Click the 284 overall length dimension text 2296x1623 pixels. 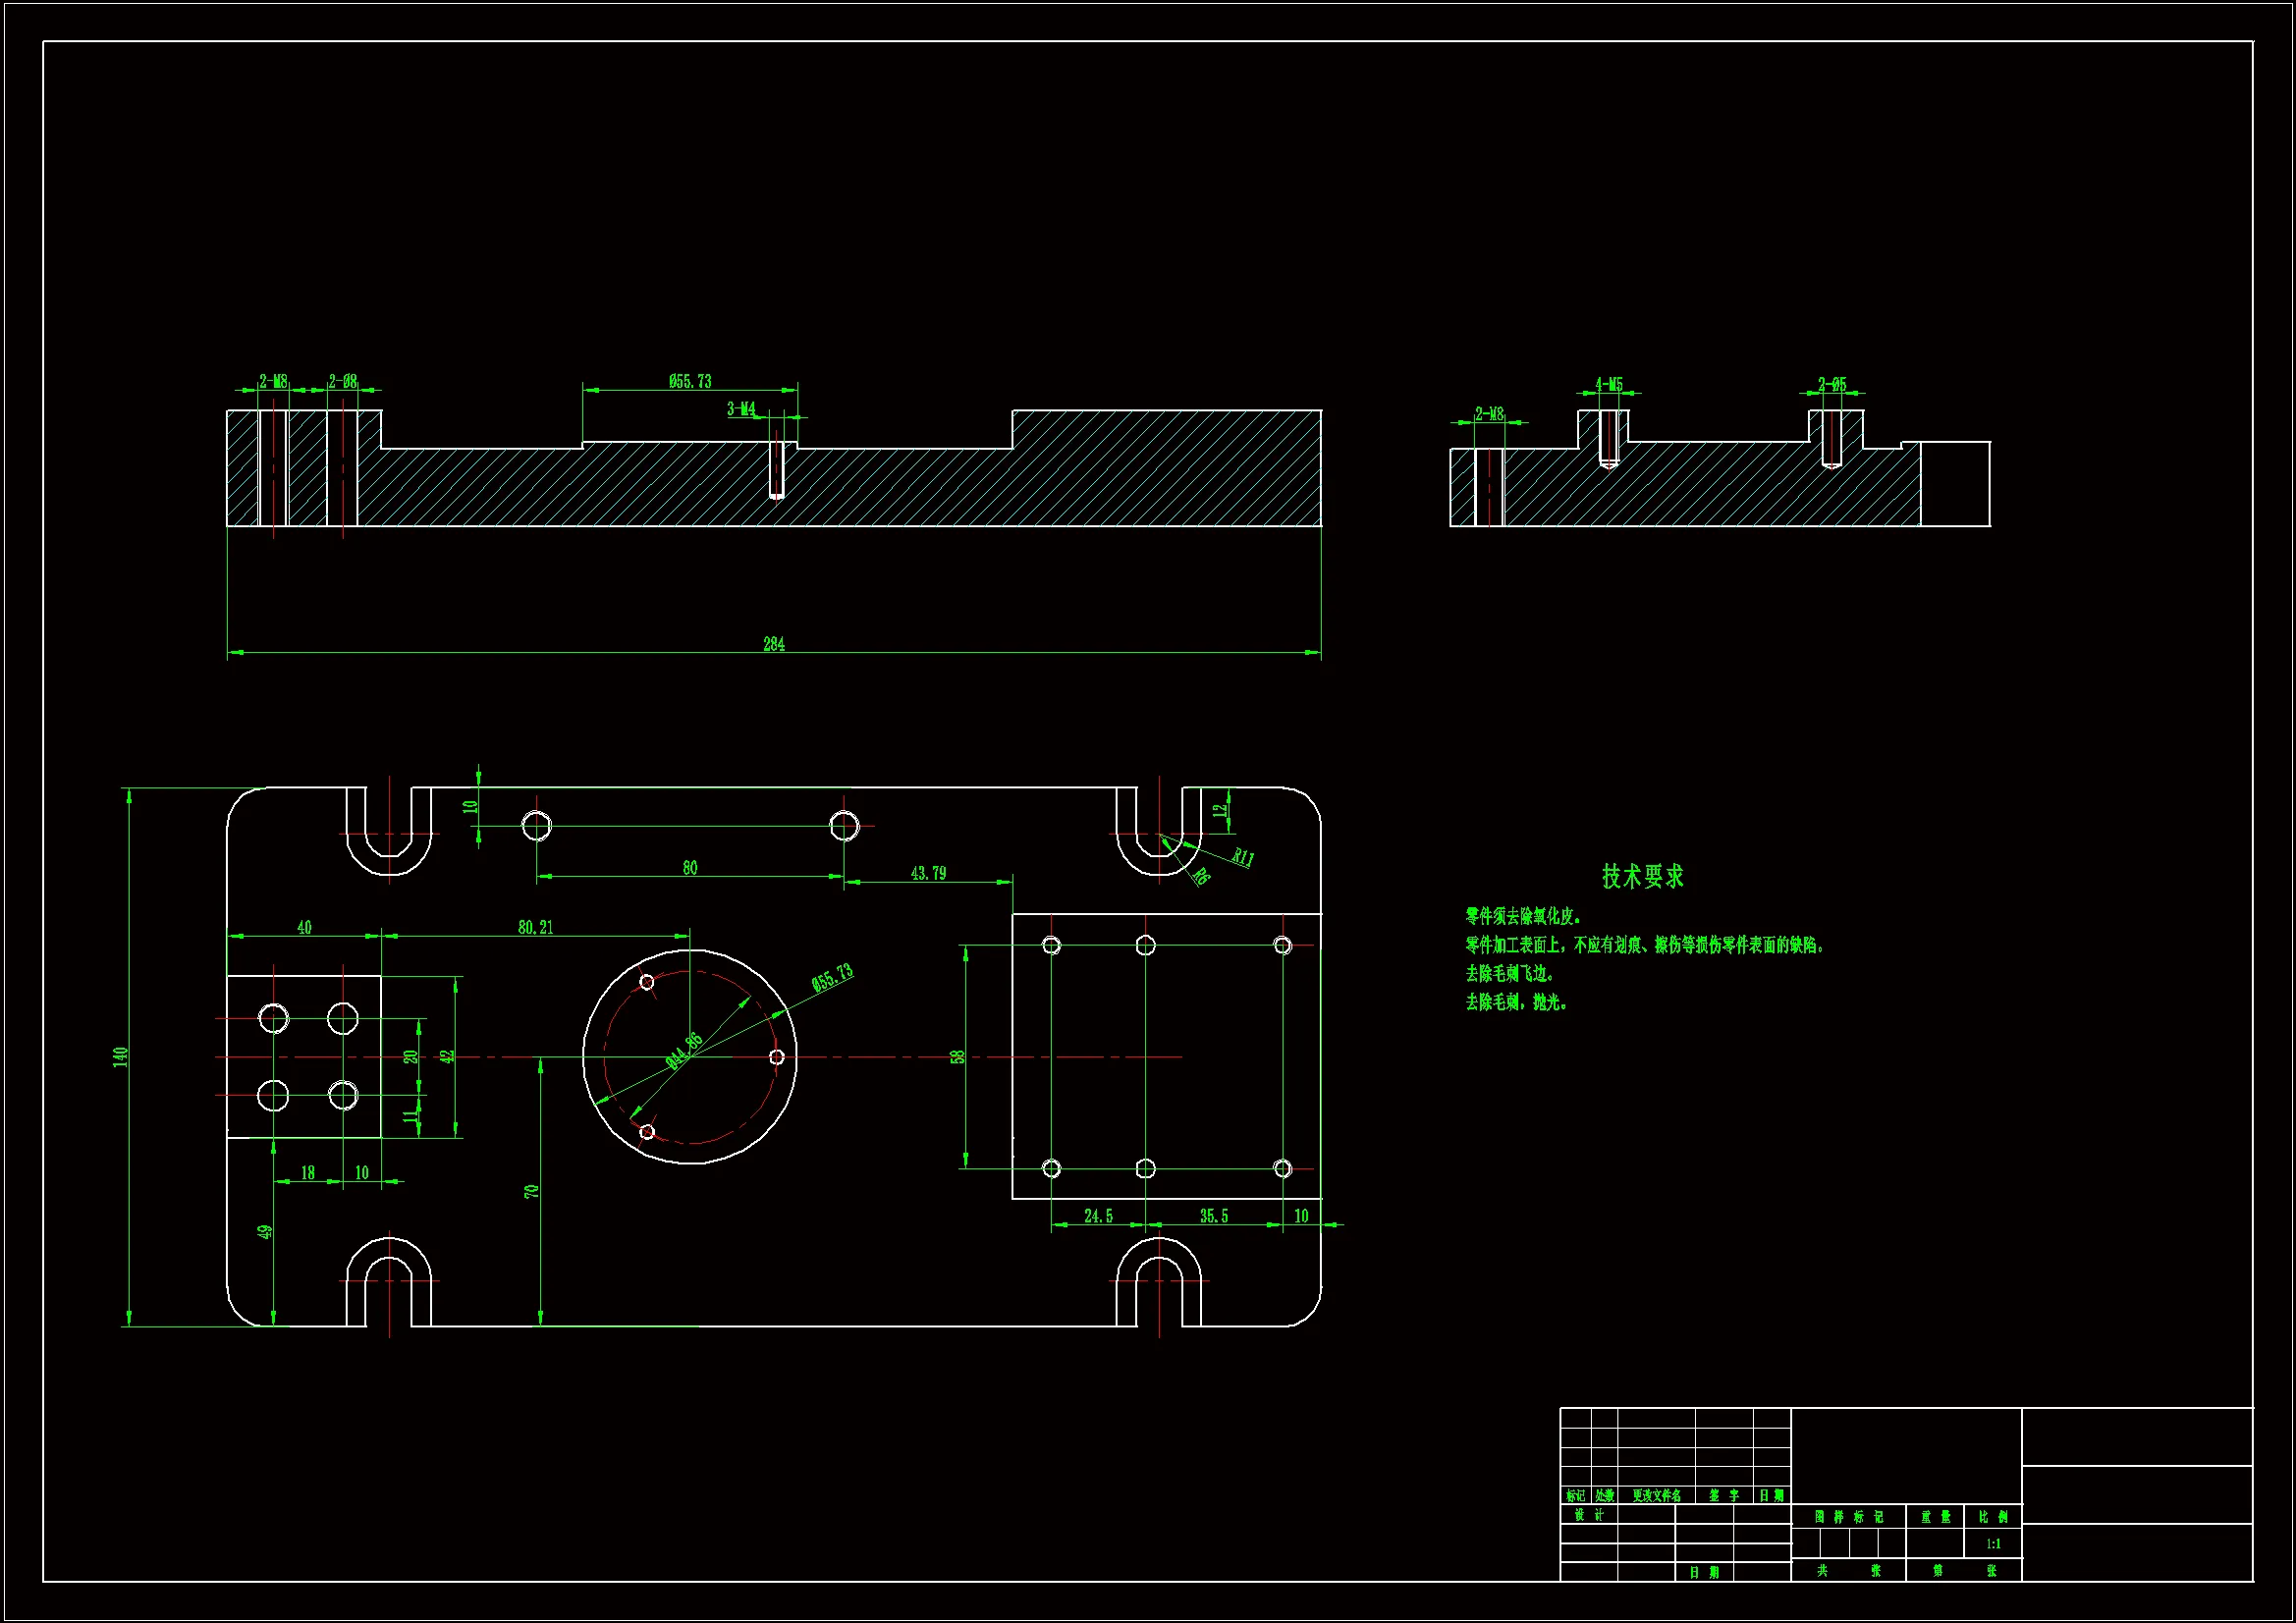774,645
